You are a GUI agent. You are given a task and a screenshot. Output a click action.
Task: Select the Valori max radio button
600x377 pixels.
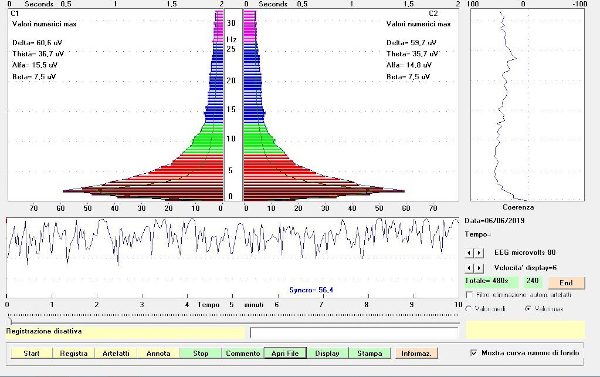tap(528, 309)
